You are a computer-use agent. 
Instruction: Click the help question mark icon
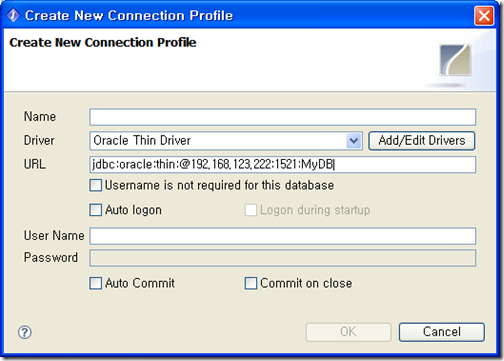pos(25,332)
